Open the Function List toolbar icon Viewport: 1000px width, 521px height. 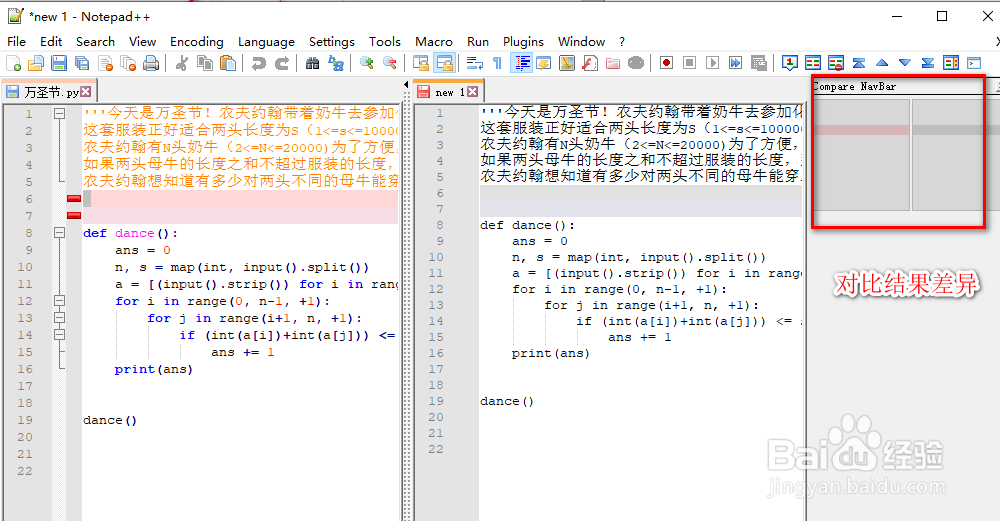click(590, 62)
